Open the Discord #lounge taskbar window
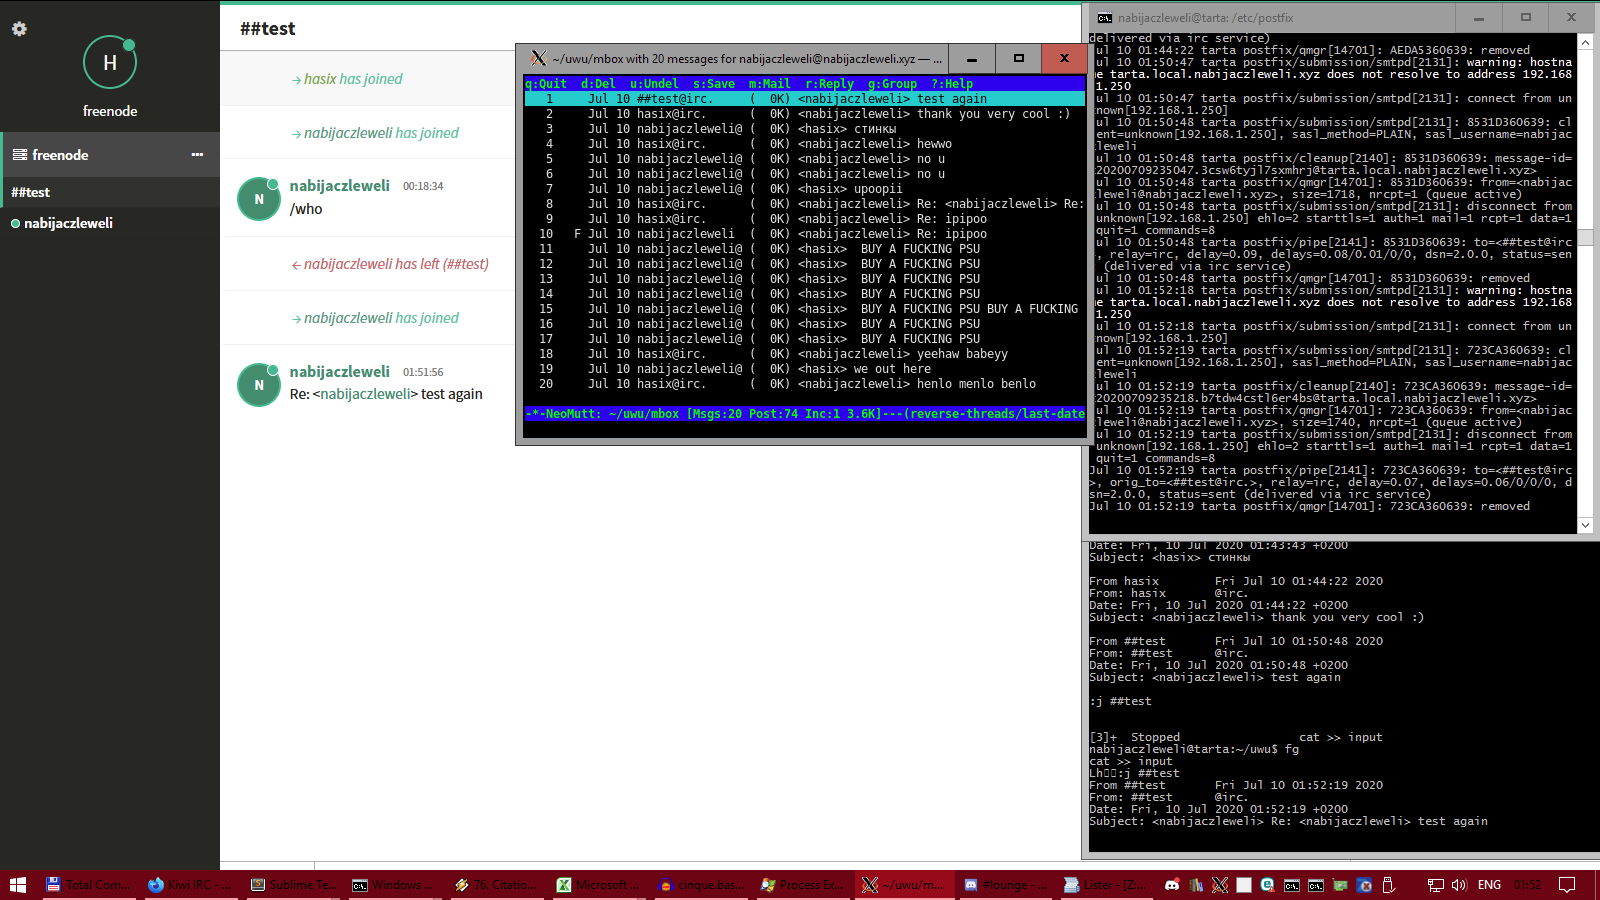Image resolution: width=1600 pixels, height=900 pixels. point(1004,885)
